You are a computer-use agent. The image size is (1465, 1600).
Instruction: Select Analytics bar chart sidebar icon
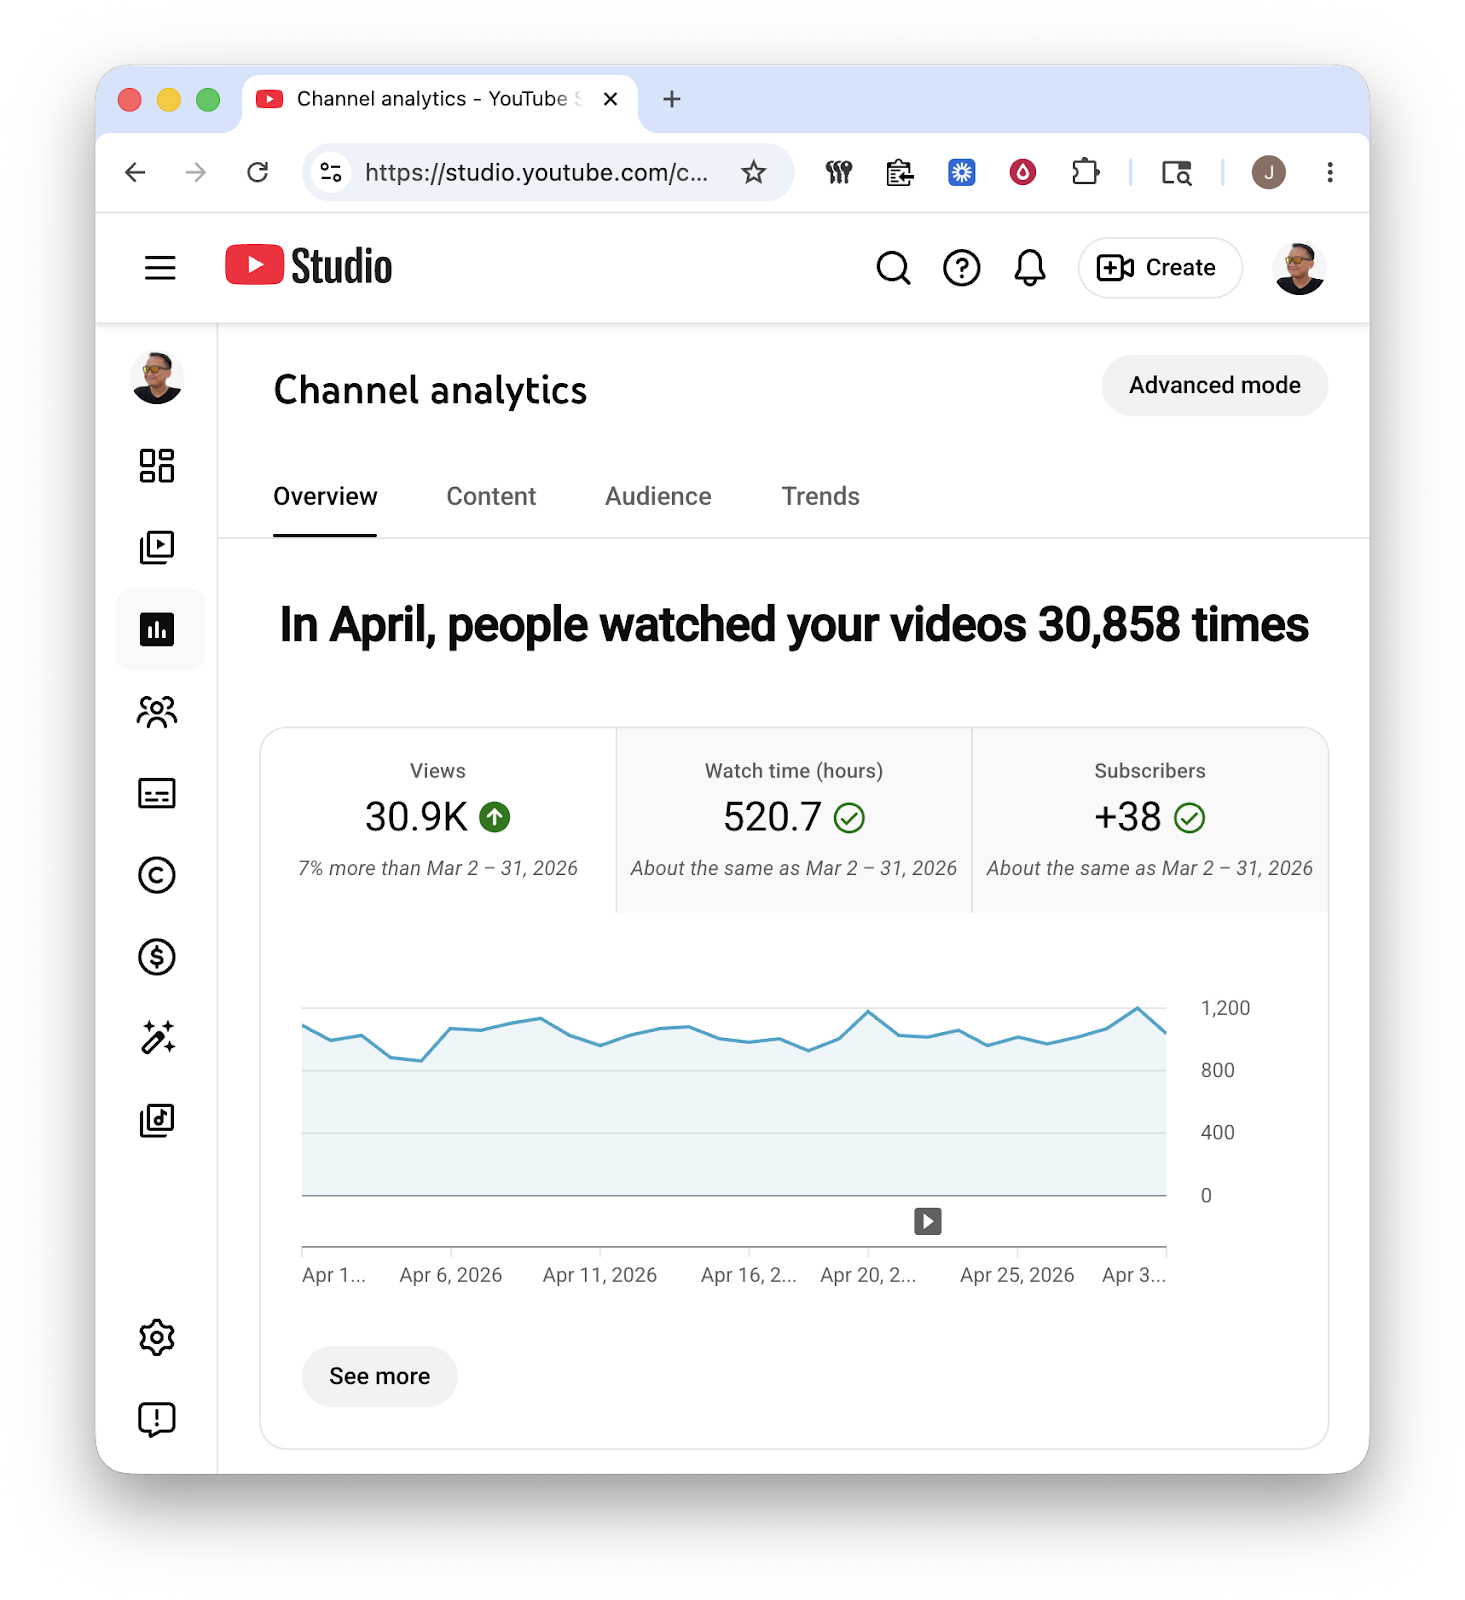click(157, 629)
